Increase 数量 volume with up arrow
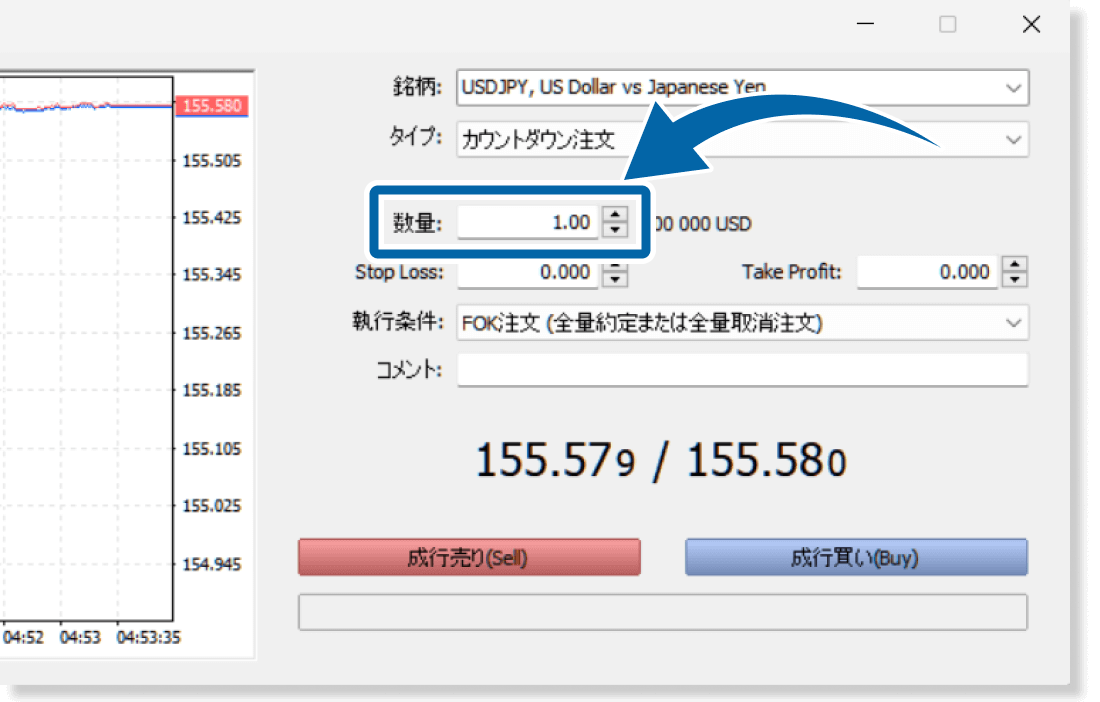 pos(615,214)
